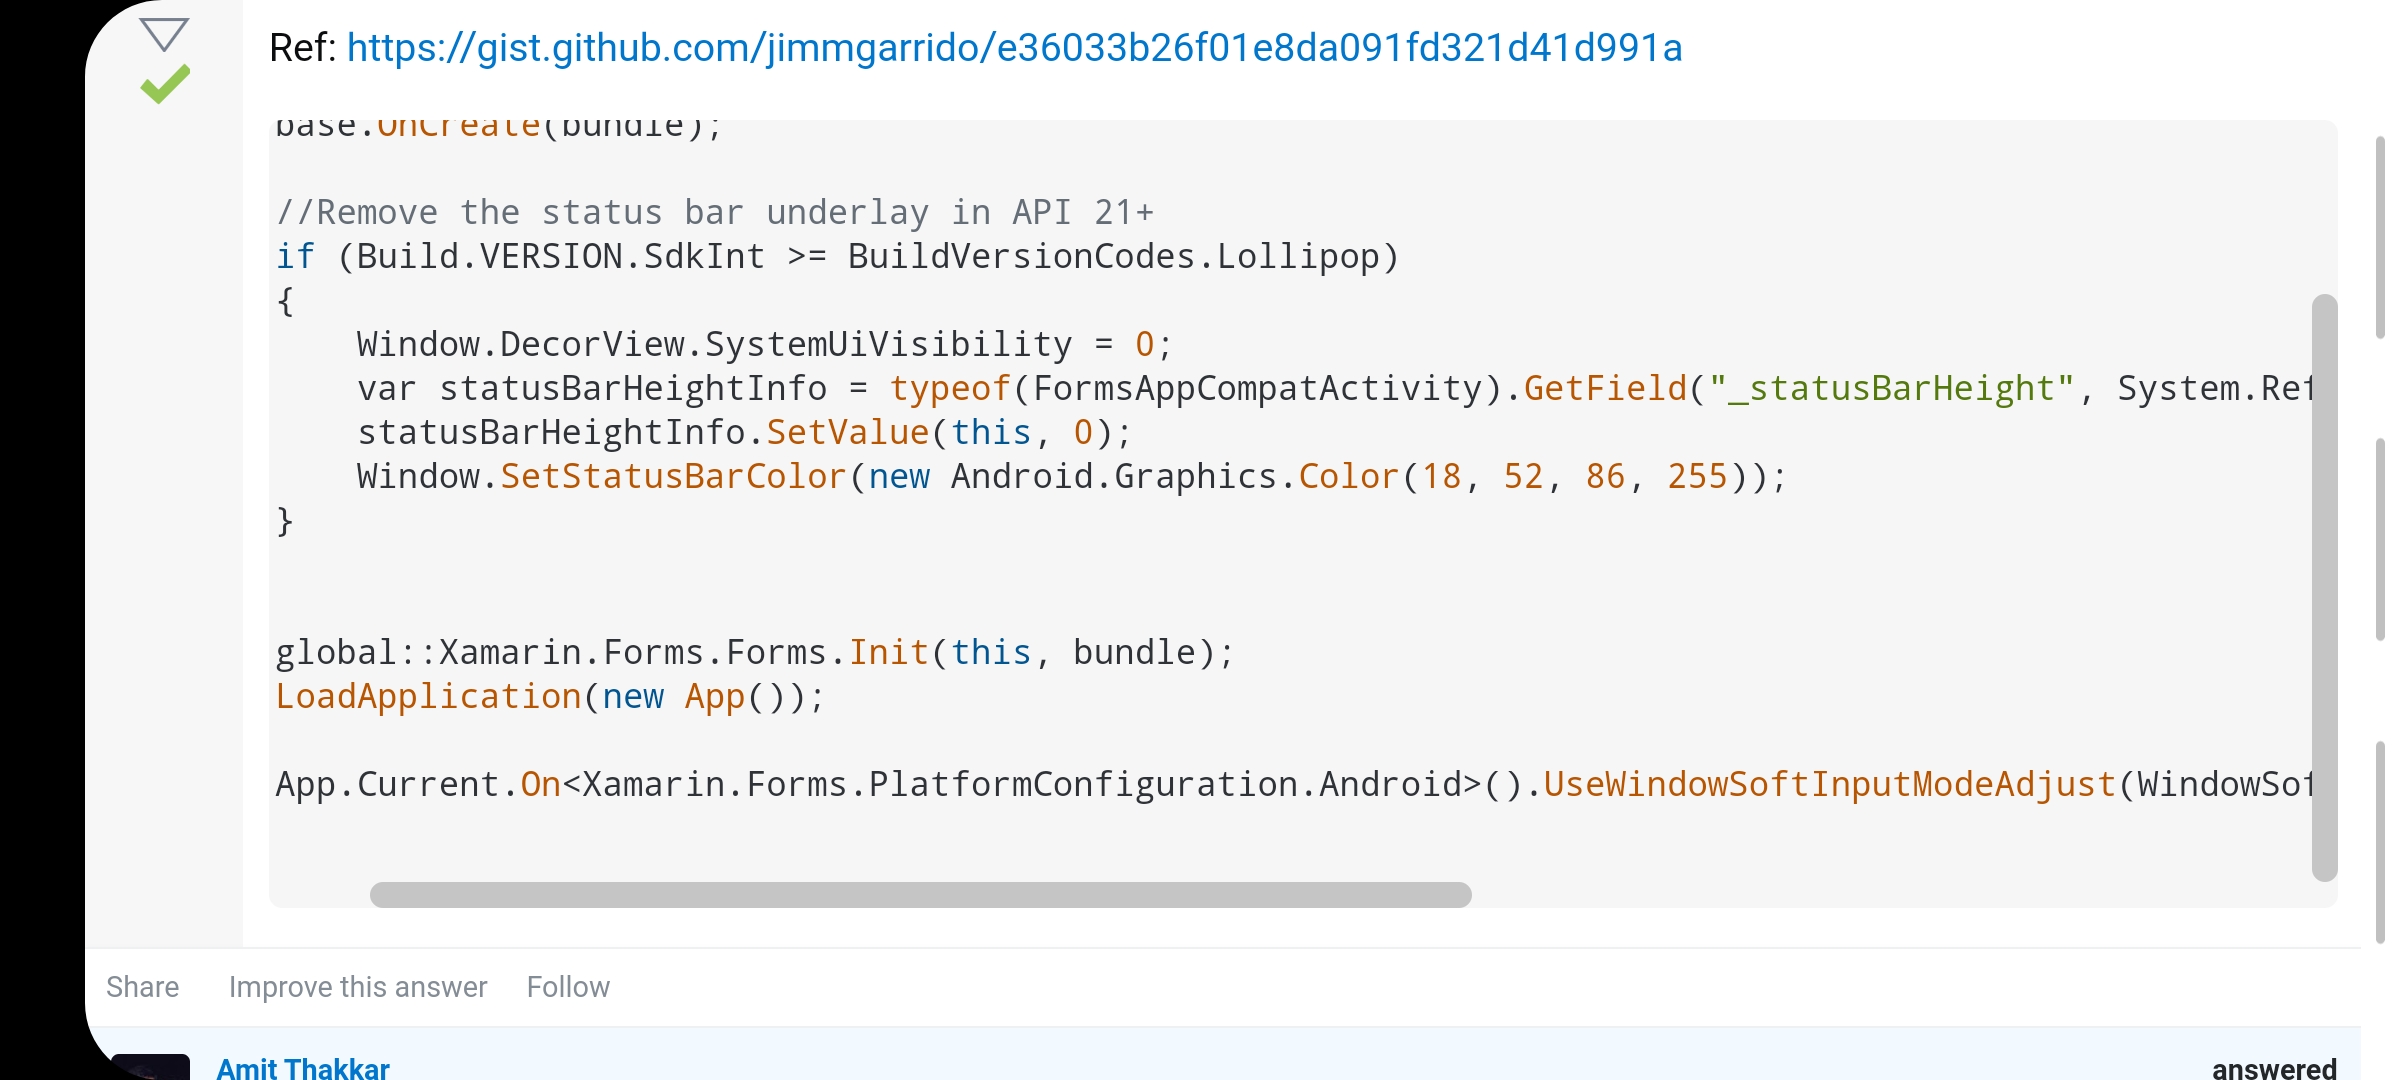The height and width of the screenshot is (1080, 2400).
Task: Click the answerer's avatar thumbnail
Action: pos(150,1067)
